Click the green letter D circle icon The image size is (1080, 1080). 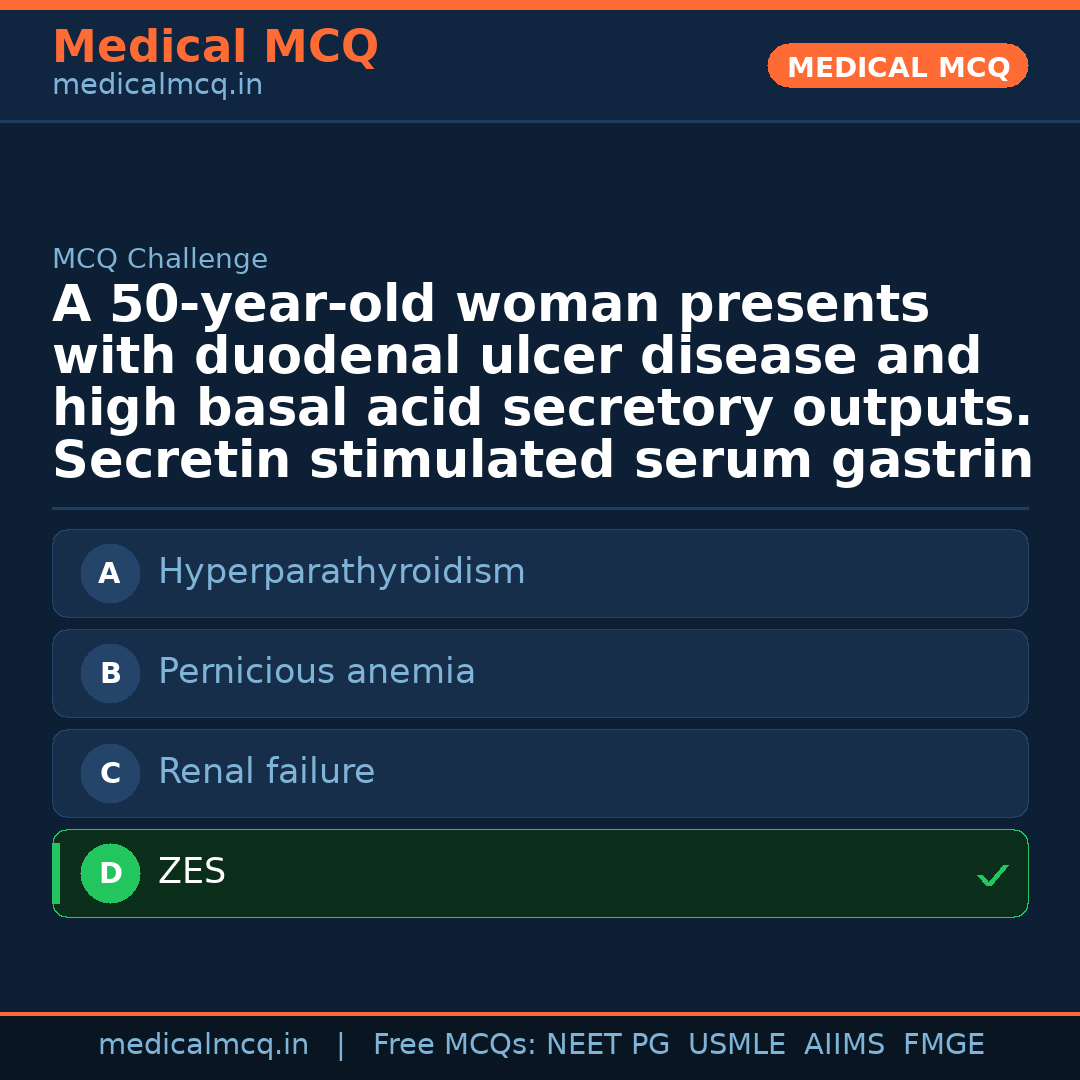[x=110, y=874]
